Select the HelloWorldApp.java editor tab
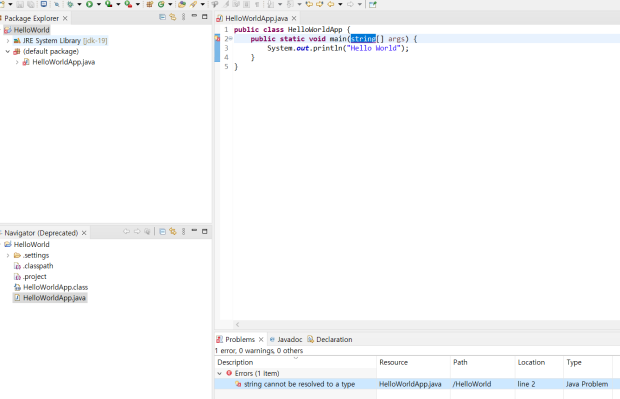The image size is (620, 399). [x=256, y=18]
